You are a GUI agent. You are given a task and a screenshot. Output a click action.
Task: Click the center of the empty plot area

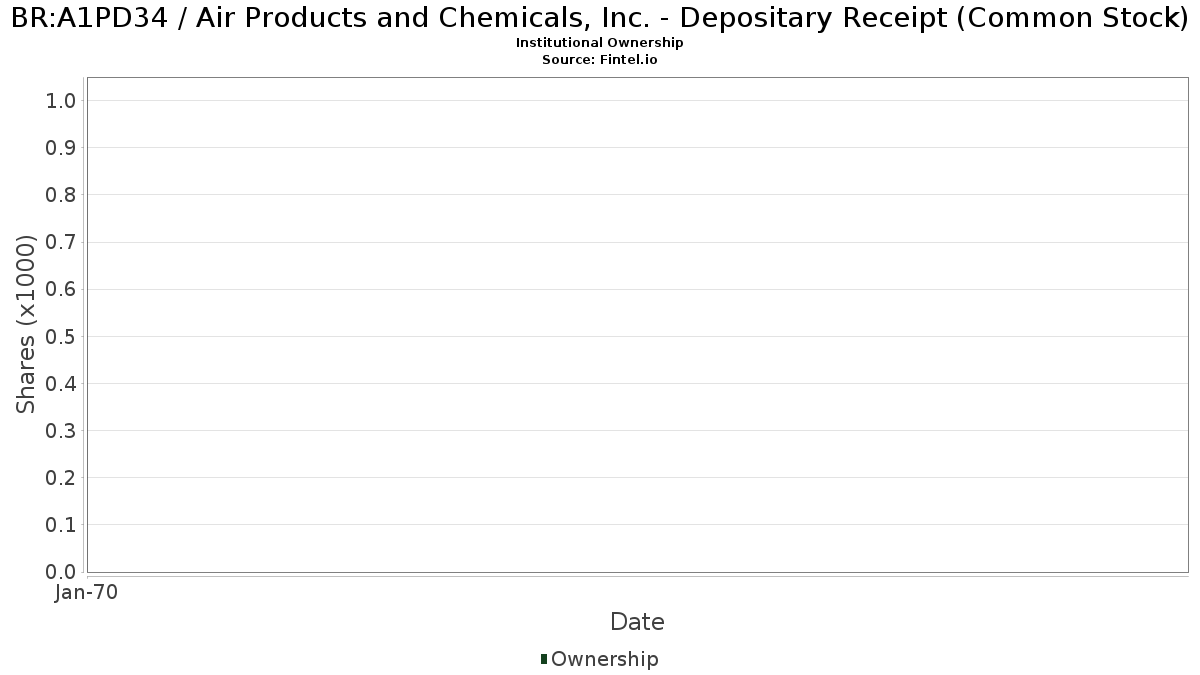pyautogui.click(x=637, y=324)
